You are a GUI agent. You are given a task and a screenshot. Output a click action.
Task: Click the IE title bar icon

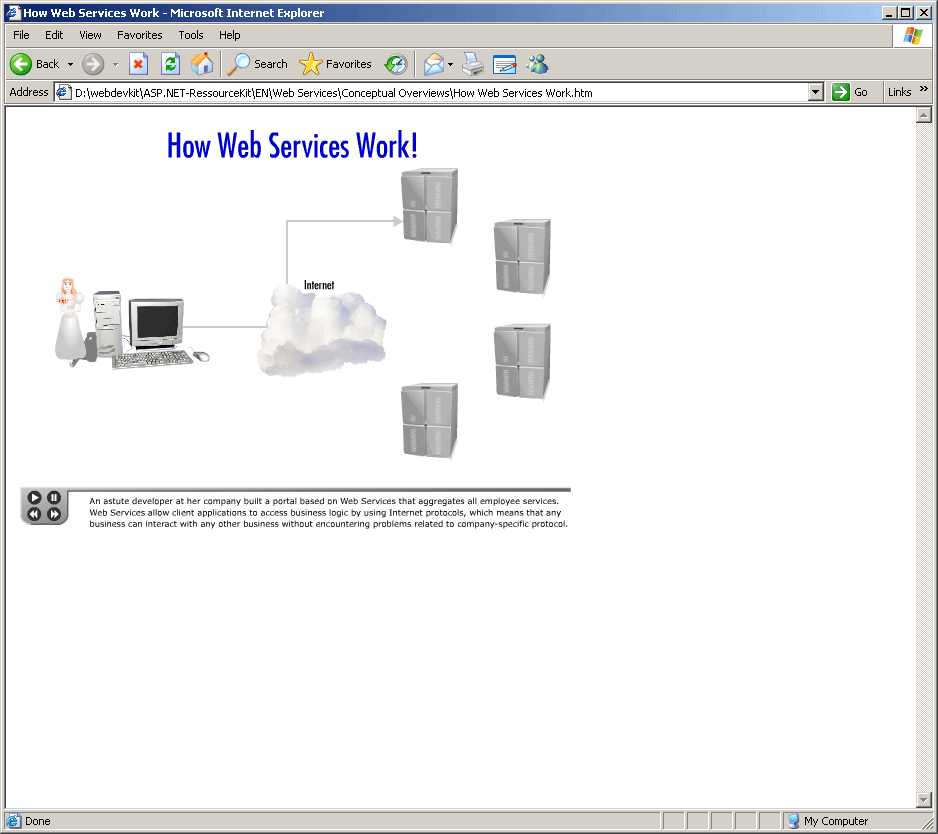click(13, 13)
